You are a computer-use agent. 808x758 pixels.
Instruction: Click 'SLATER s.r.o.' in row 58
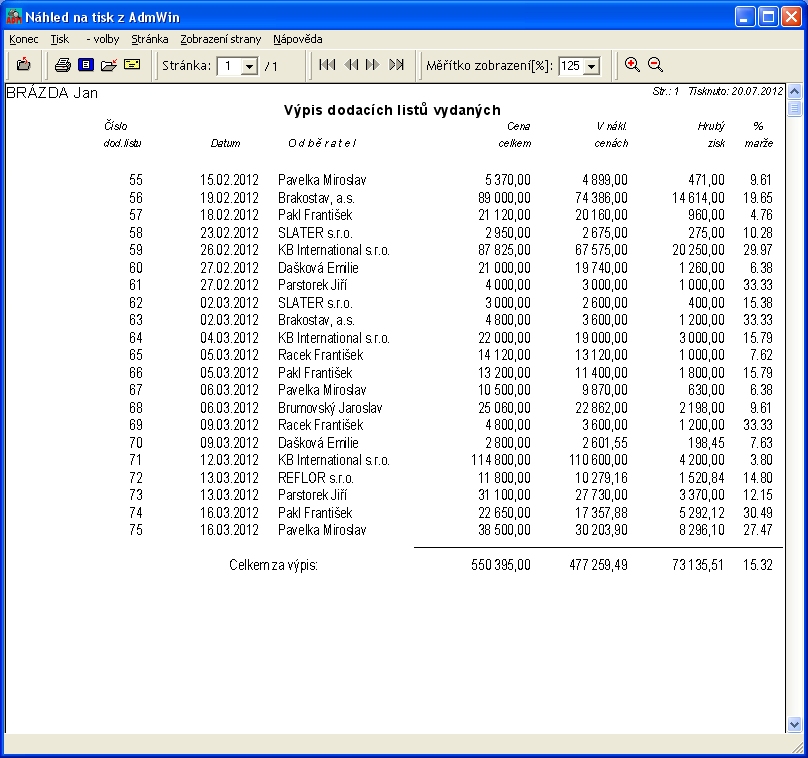point(315,233)
